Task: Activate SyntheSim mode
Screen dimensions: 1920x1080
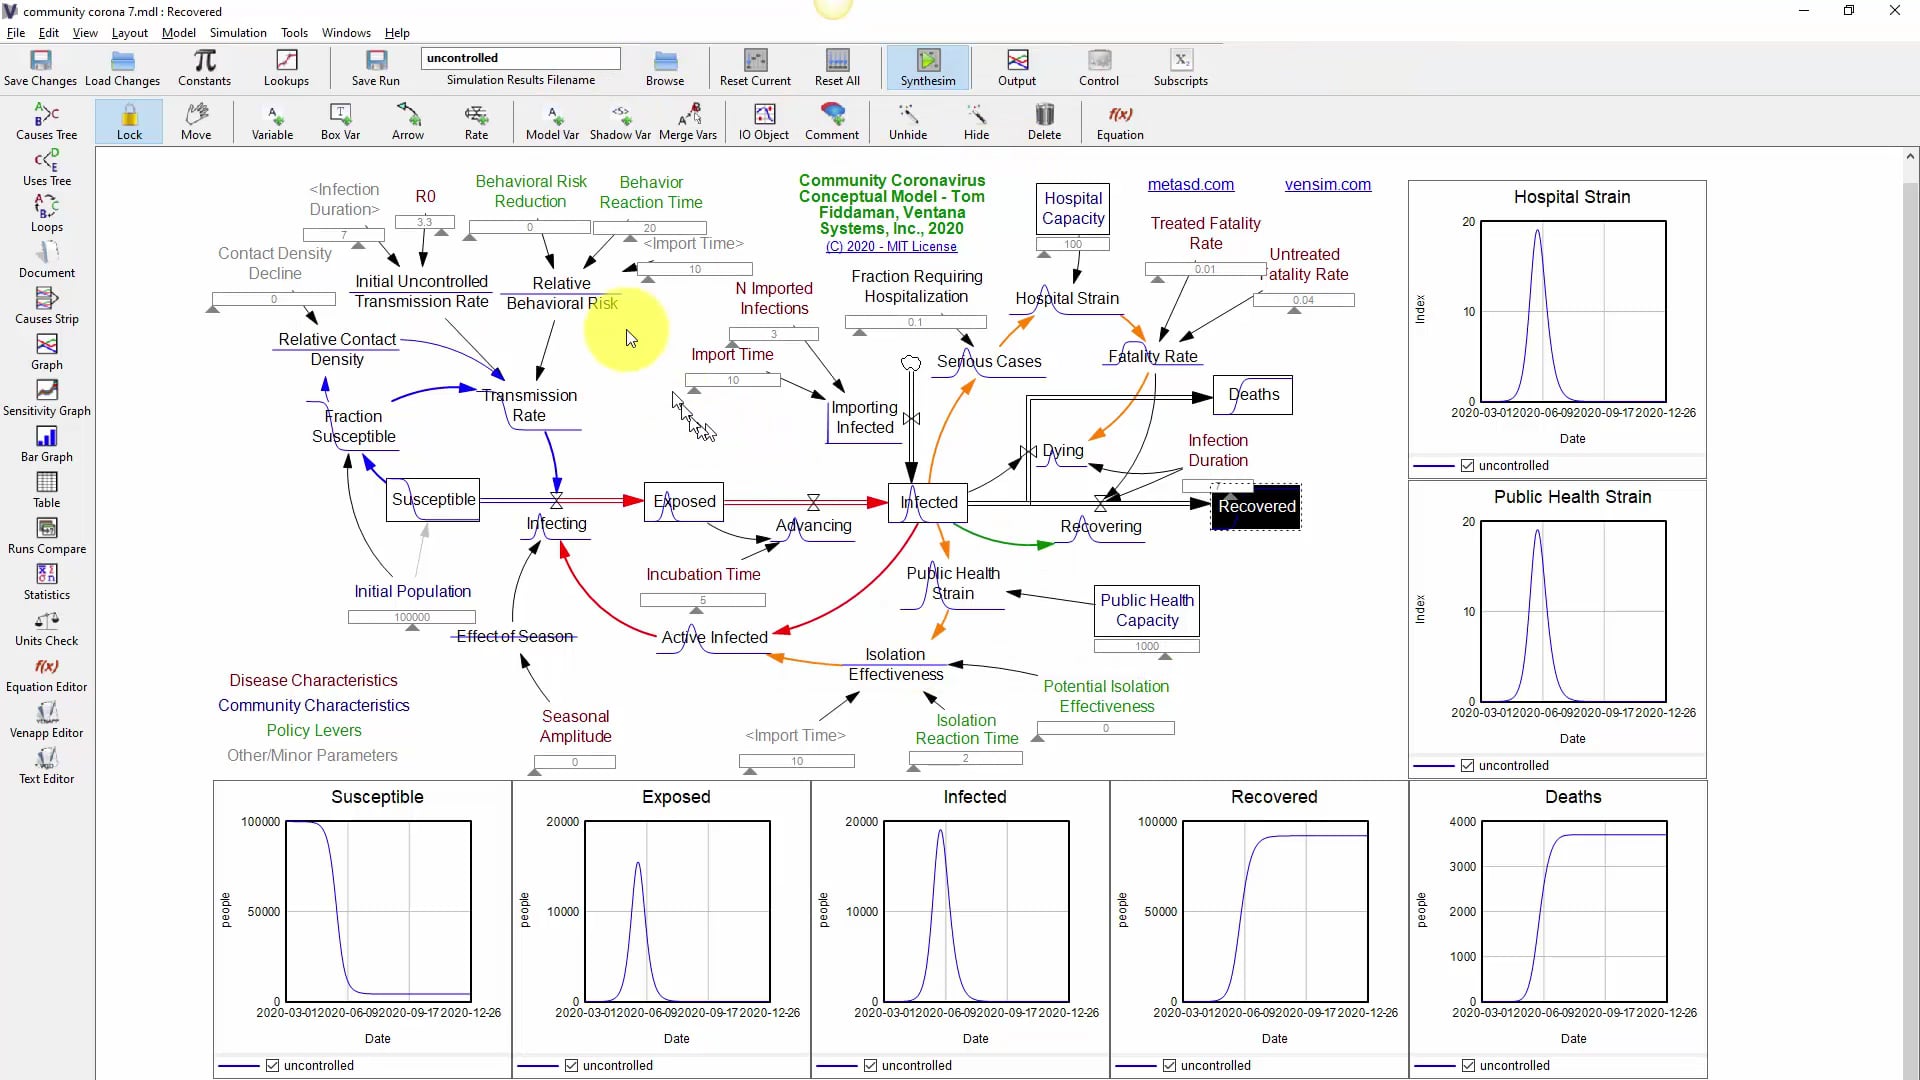Action: pos(928,67)
